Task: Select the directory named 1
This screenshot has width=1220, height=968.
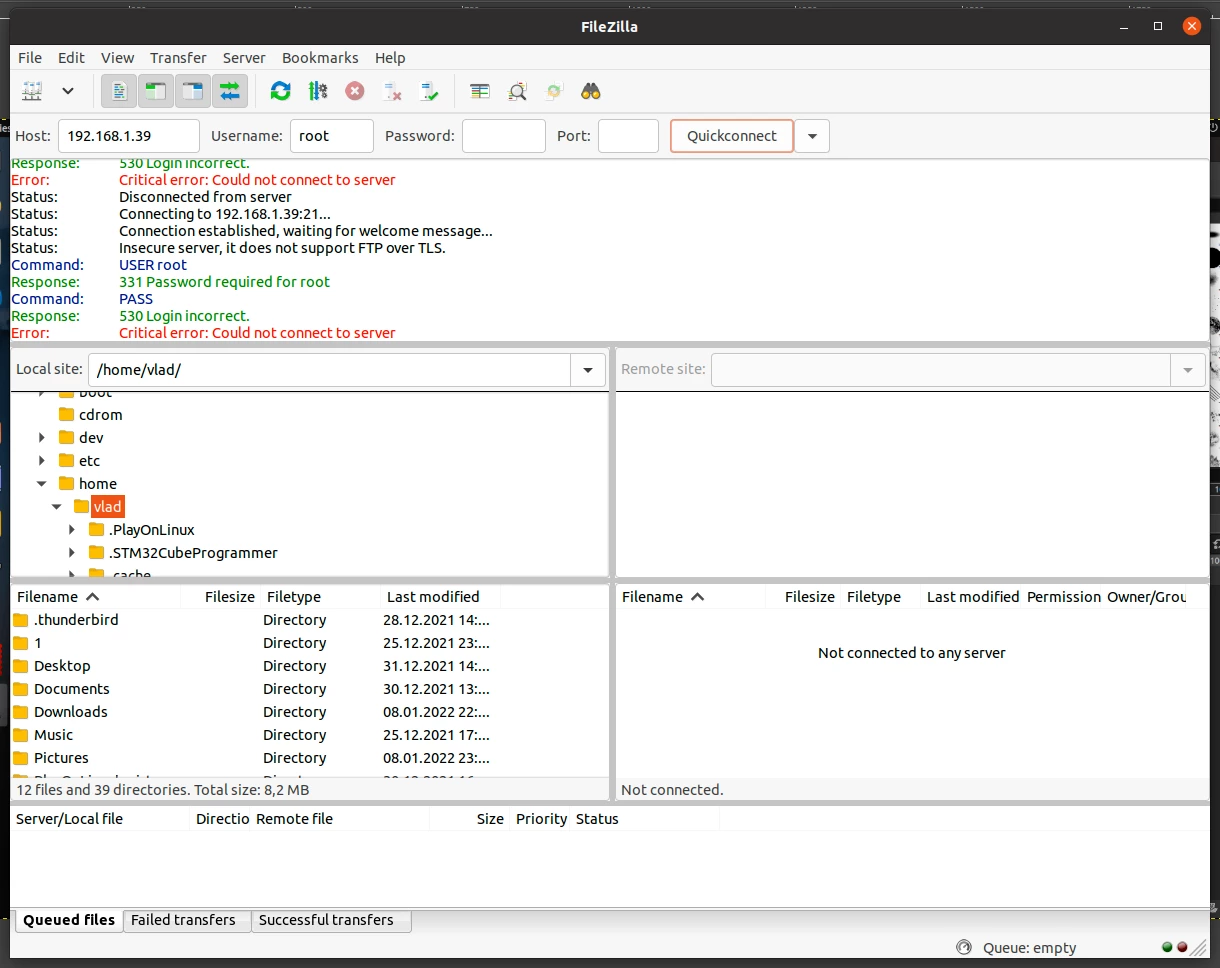Action: [x=309, y=643]
